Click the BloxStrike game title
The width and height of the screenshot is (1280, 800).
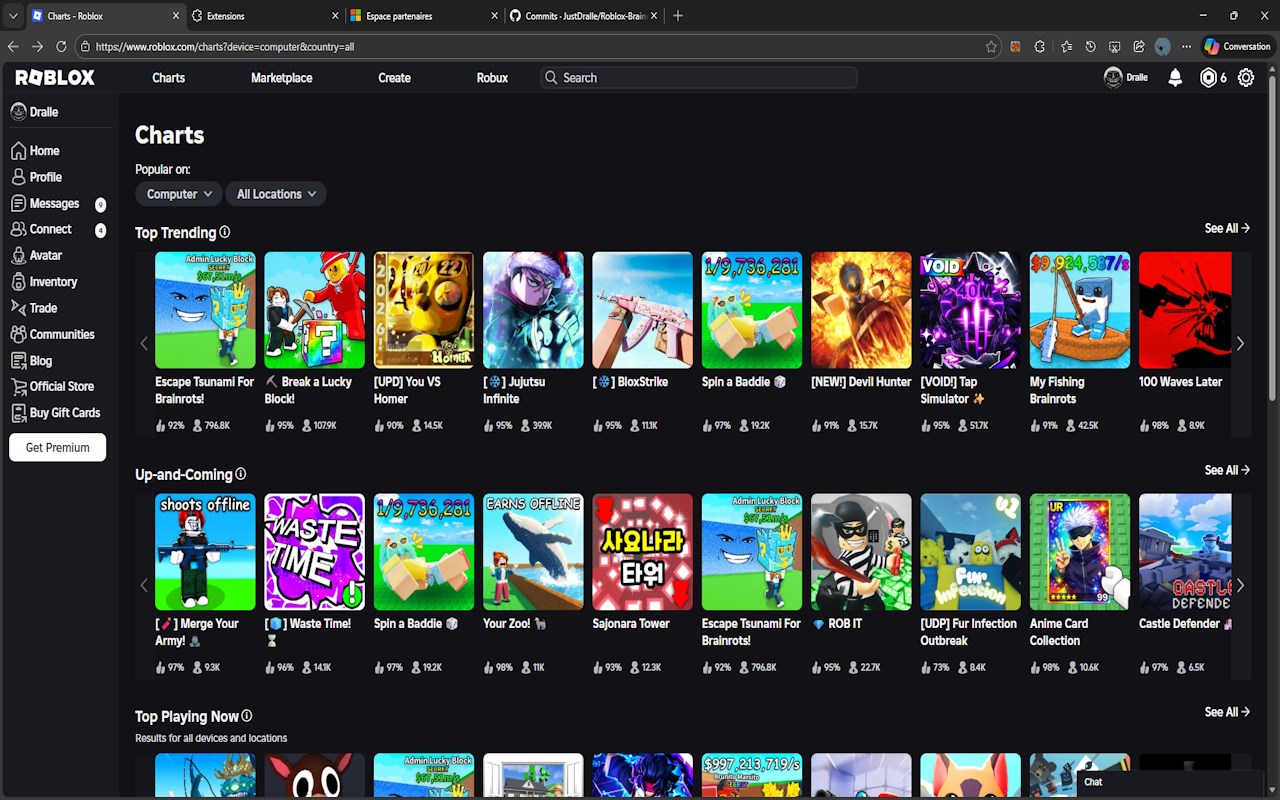pos(630,382)
